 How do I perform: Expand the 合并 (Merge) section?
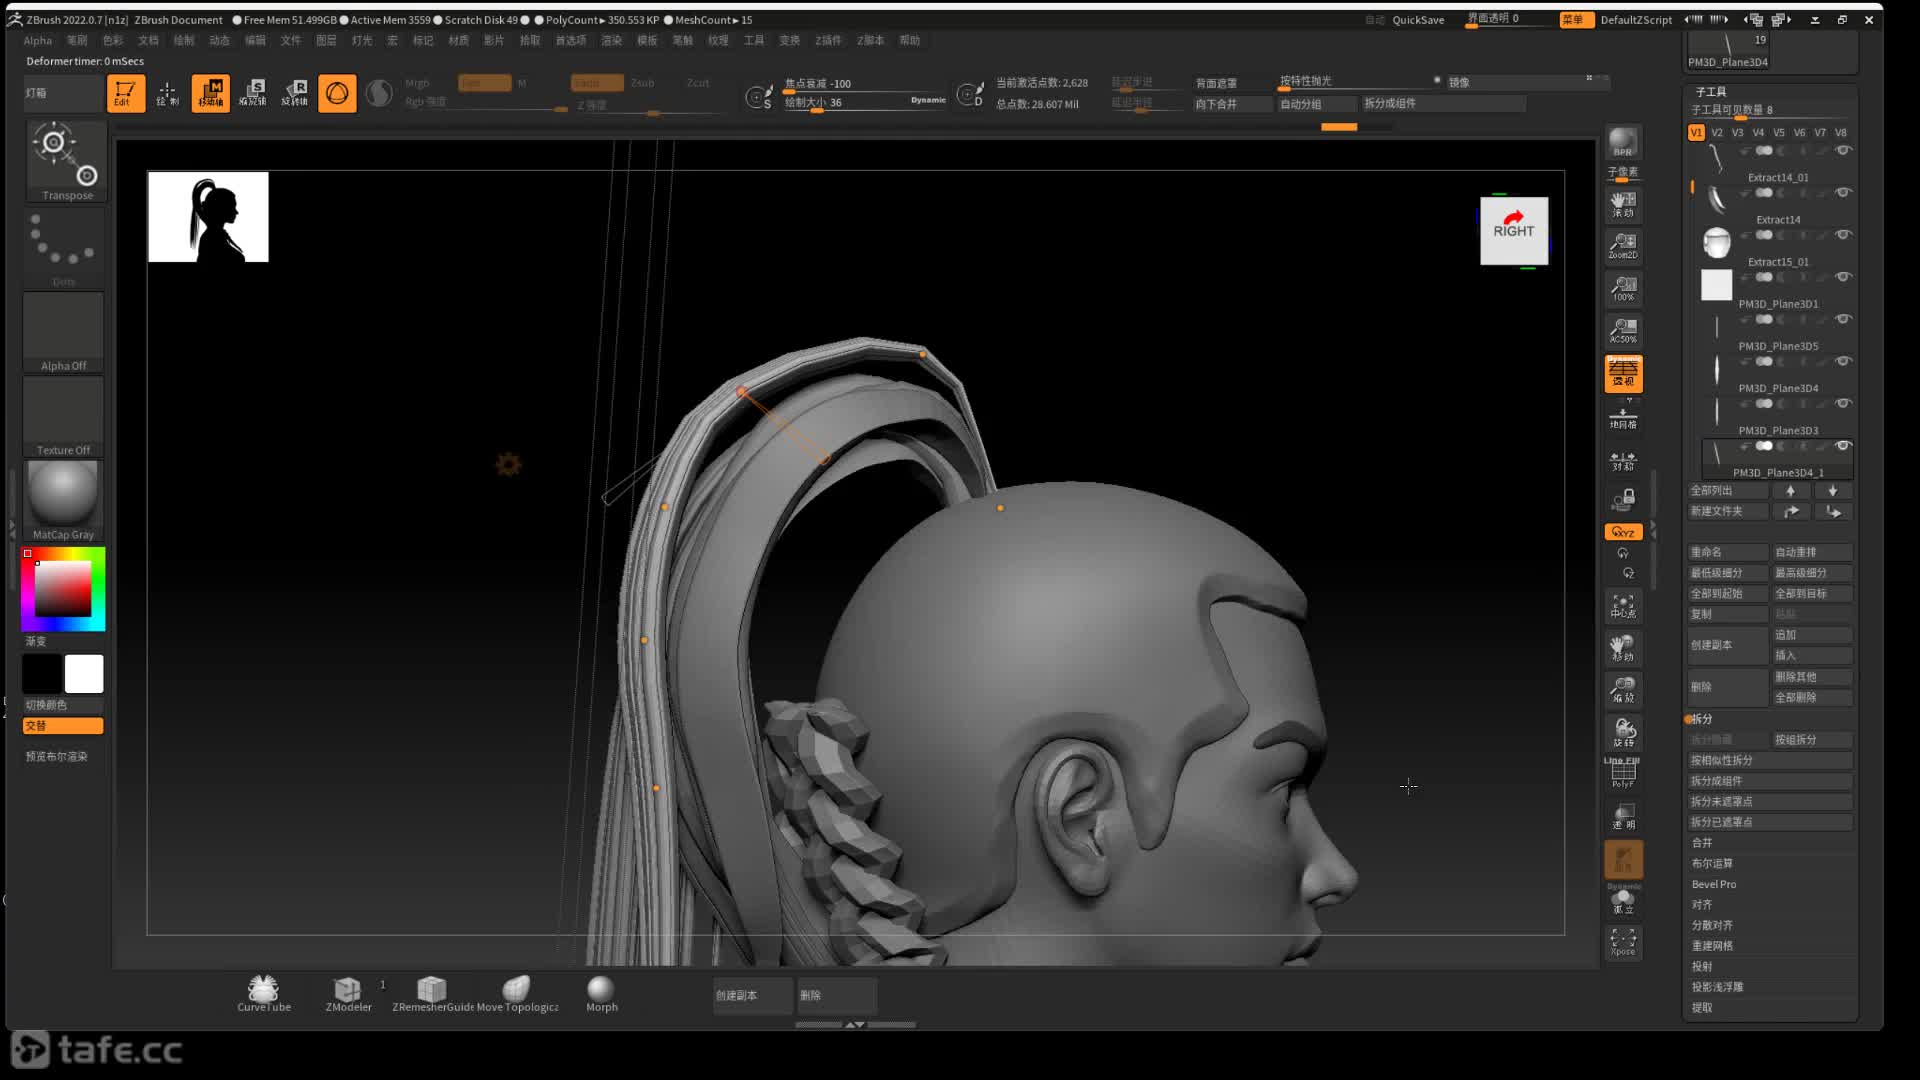pyautogui.click(x=1702, y=843)
